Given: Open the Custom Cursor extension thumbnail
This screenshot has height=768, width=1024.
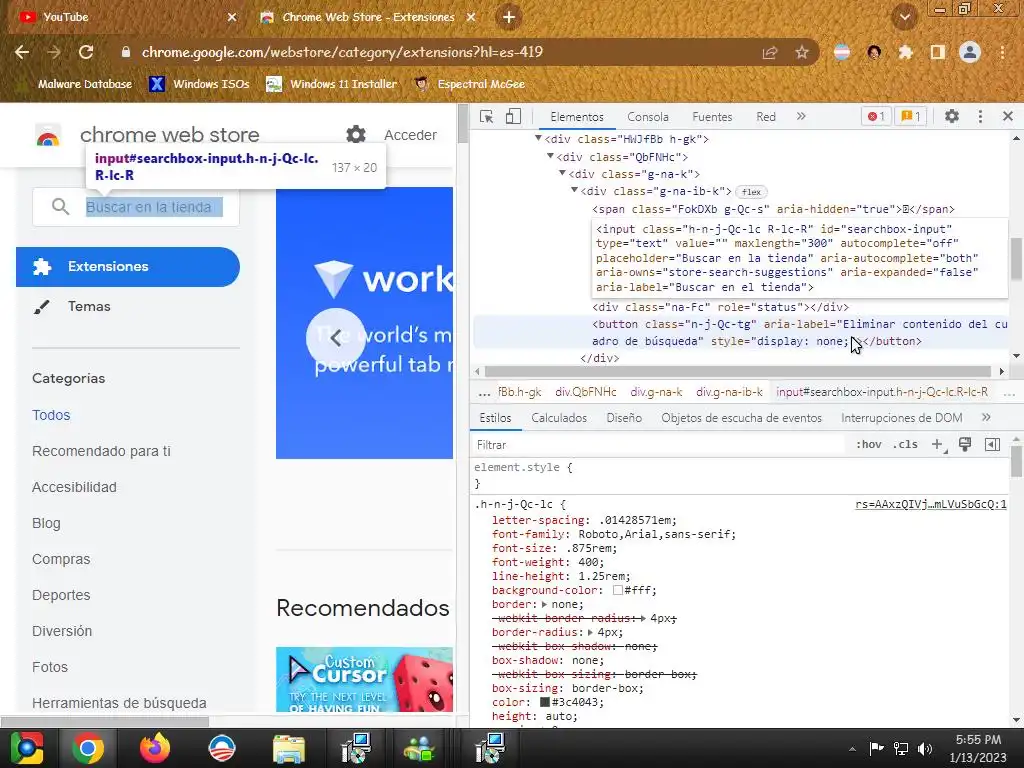Looking at the screenshot, I should [x=364, y=680].
